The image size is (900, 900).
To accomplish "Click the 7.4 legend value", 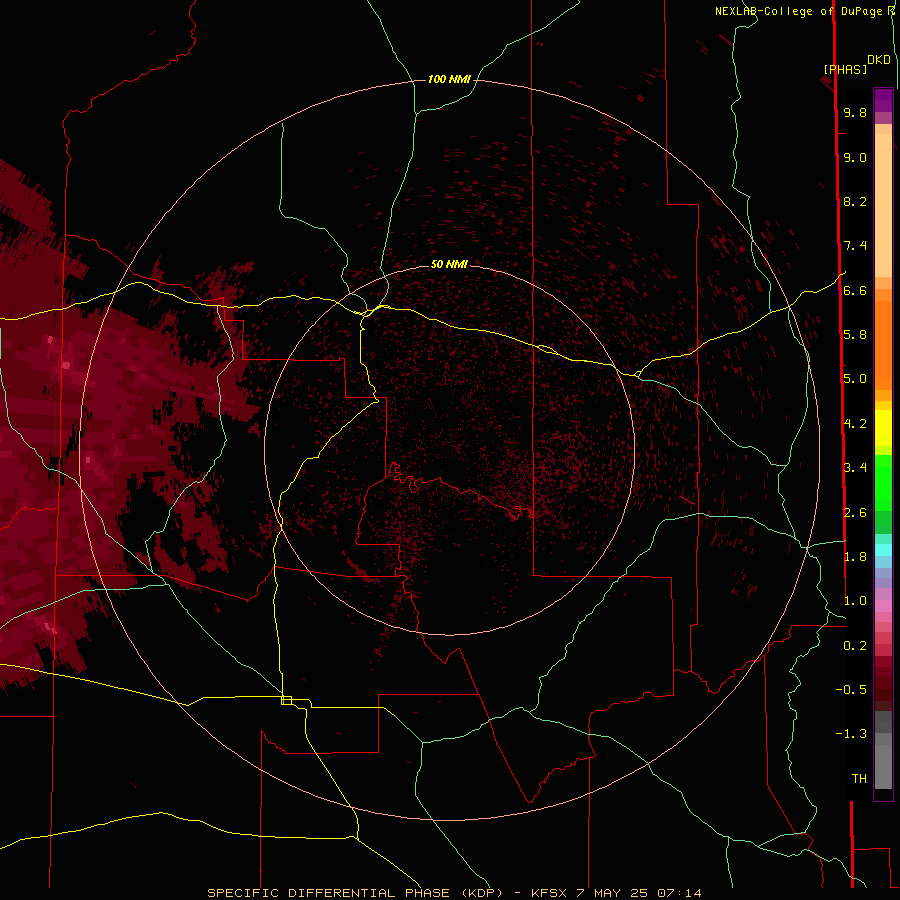I will (x=855, y=246).
